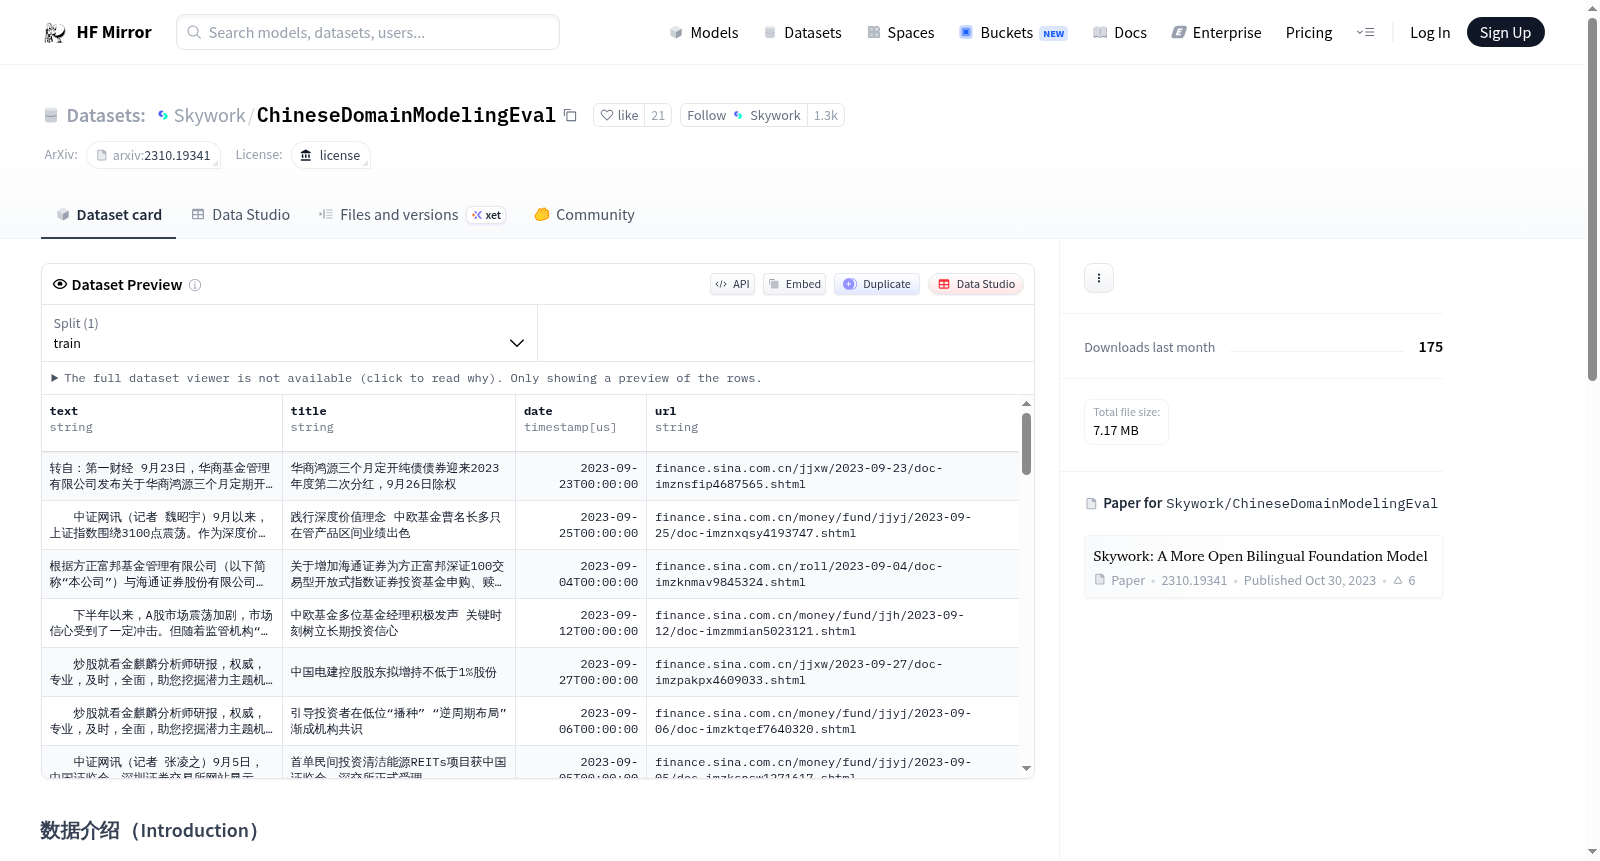Open the Skywork bilingual foundation model paper
This screenshot has width=1600, height=861.
tap(1263, 567)
